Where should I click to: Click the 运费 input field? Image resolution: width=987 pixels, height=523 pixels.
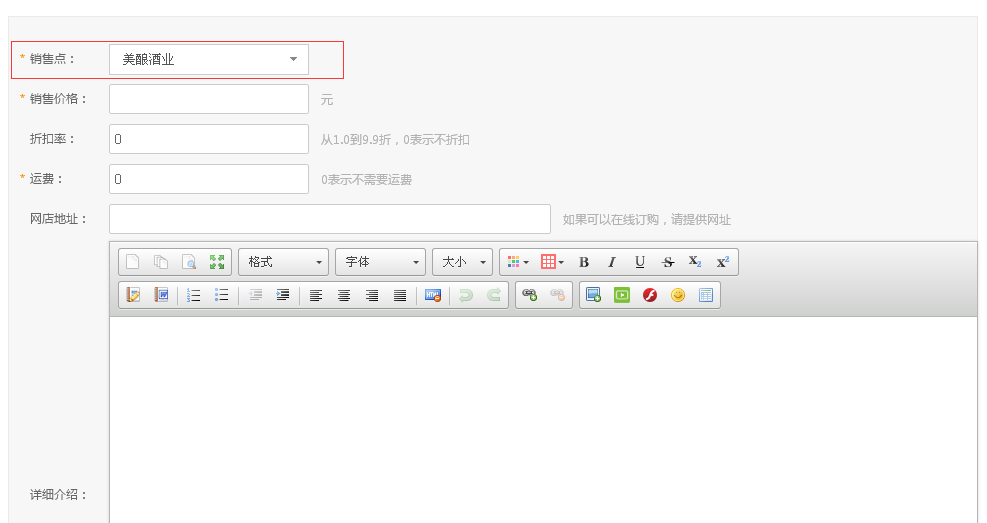point(209,179)
